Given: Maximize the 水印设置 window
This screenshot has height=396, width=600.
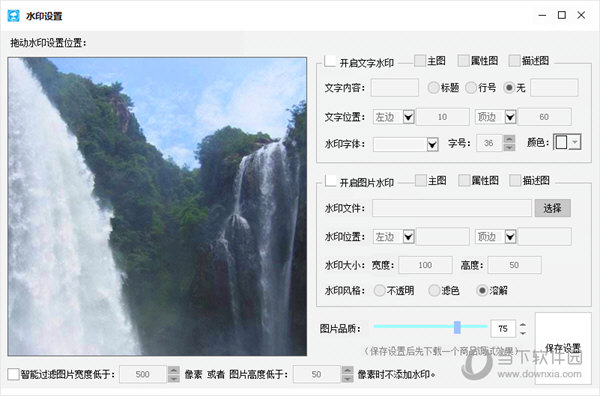Looking at the screenshot, I should pyautogui.click(x=562, y=15).
